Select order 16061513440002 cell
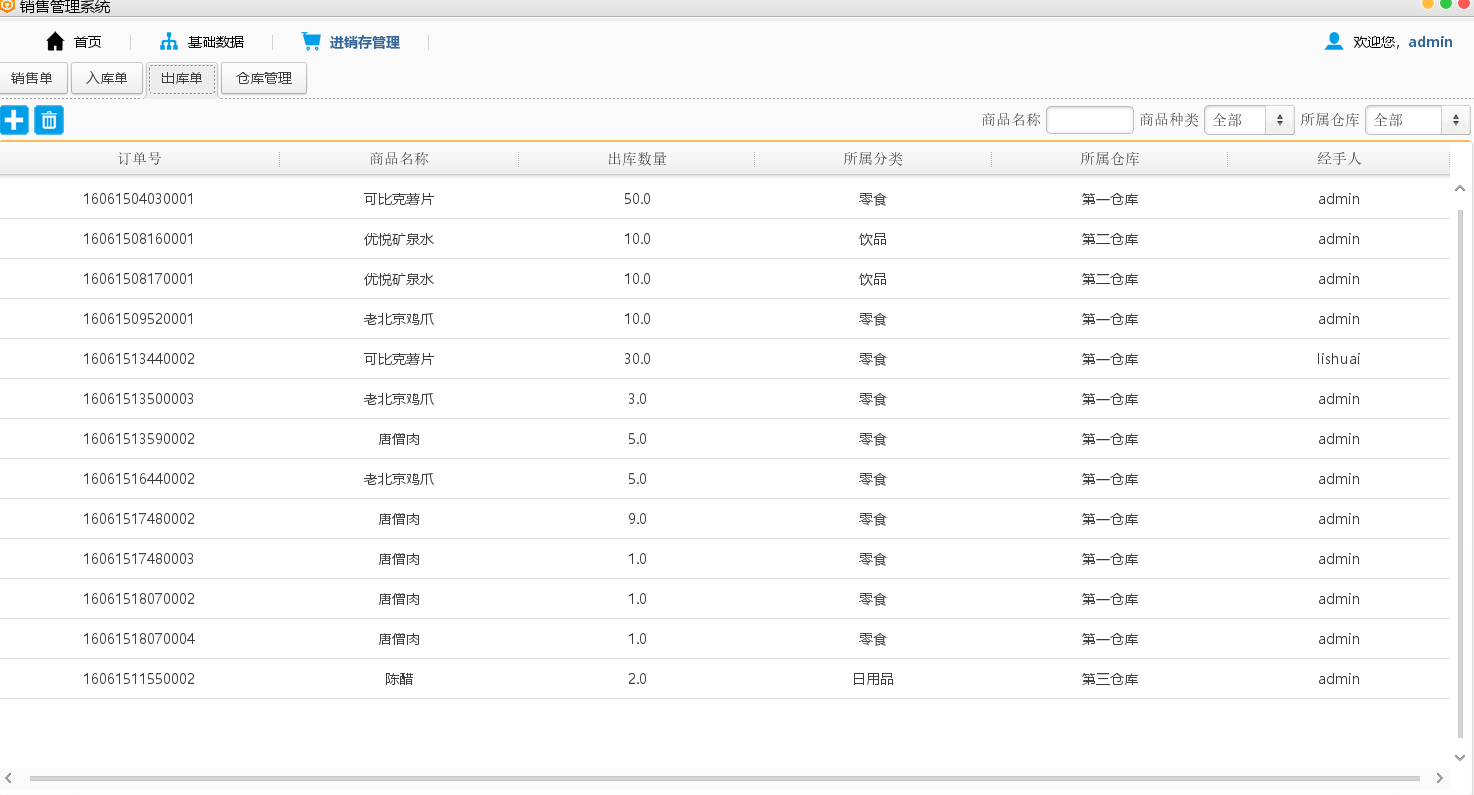 pos(139,359)
